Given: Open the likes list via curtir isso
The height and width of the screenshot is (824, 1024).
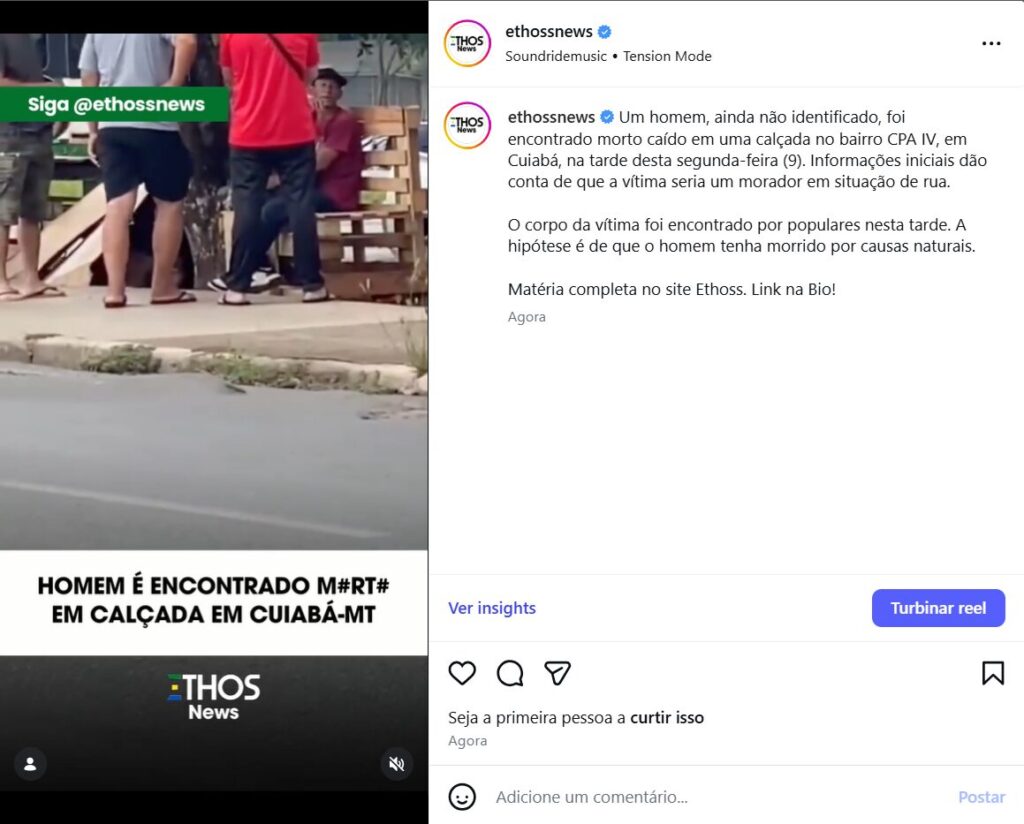Looking at the screenshot, I should coord(667,718).
